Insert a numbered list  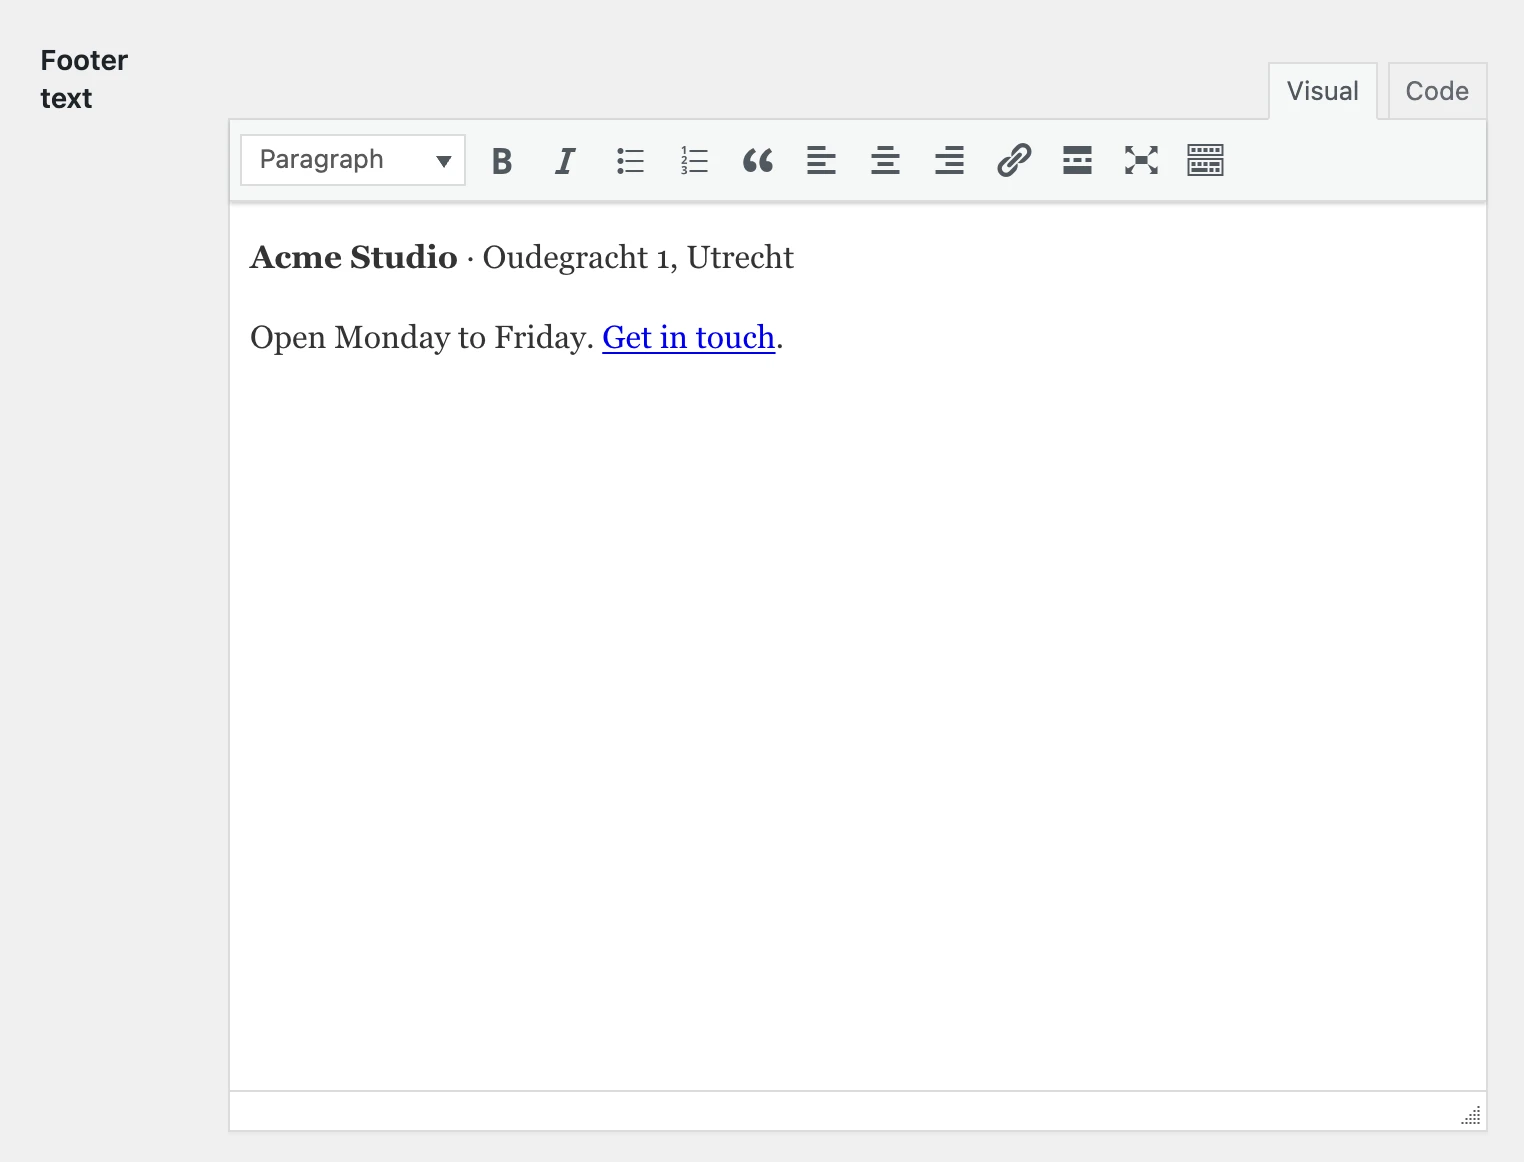pos(694,160)
